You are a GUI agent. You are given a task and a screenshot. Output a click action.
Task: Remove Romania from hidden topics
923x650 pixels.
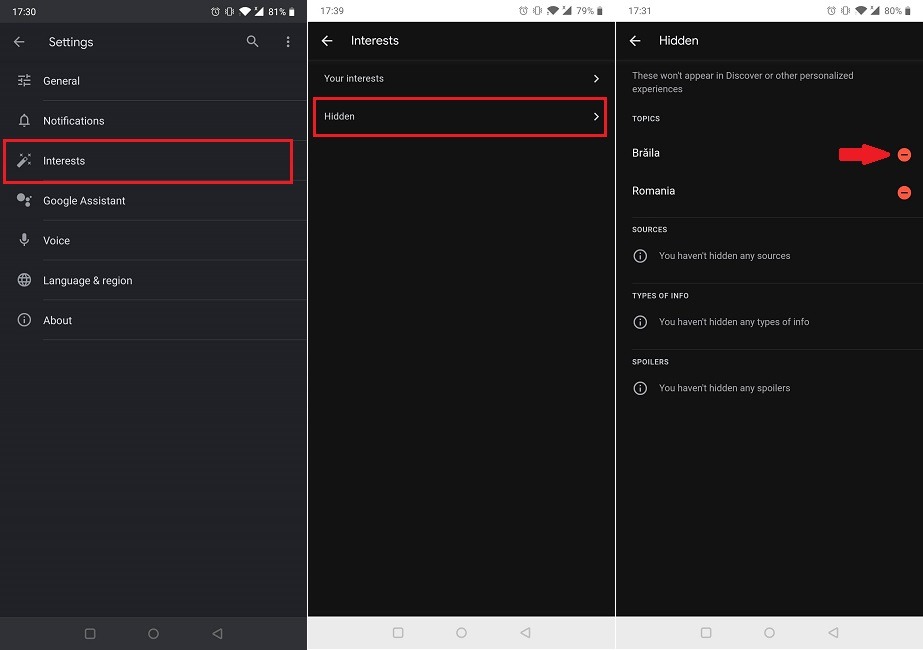click(905, 191)
